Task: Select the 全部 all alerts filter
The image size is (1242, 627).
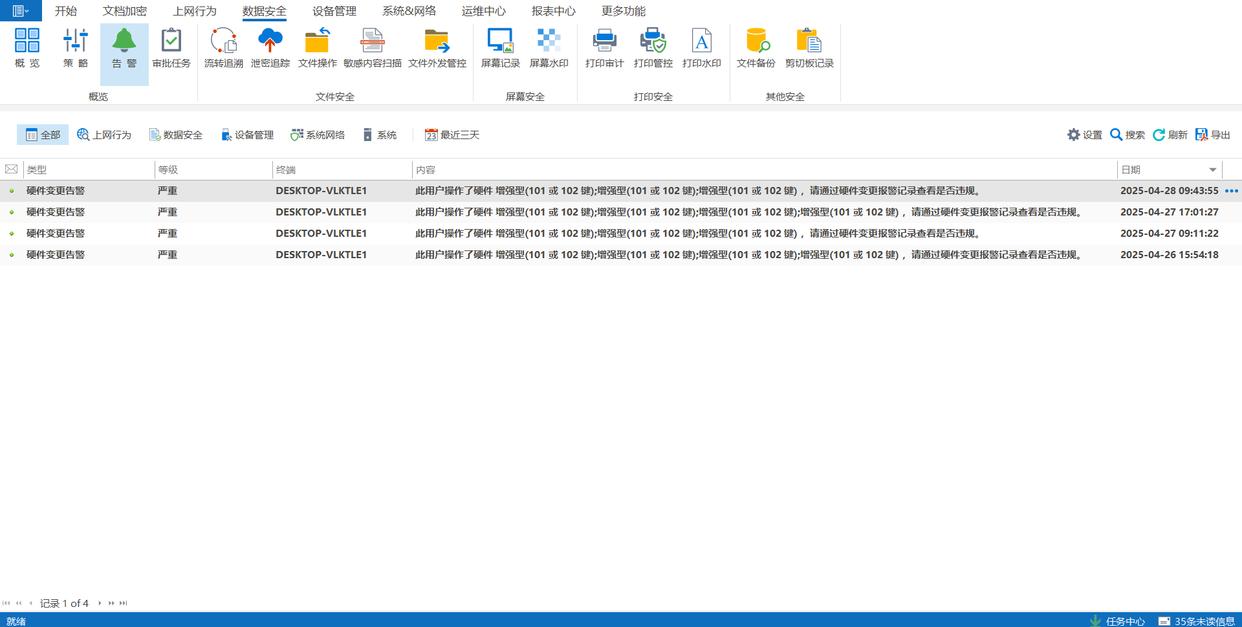Action: coord(43,135)
